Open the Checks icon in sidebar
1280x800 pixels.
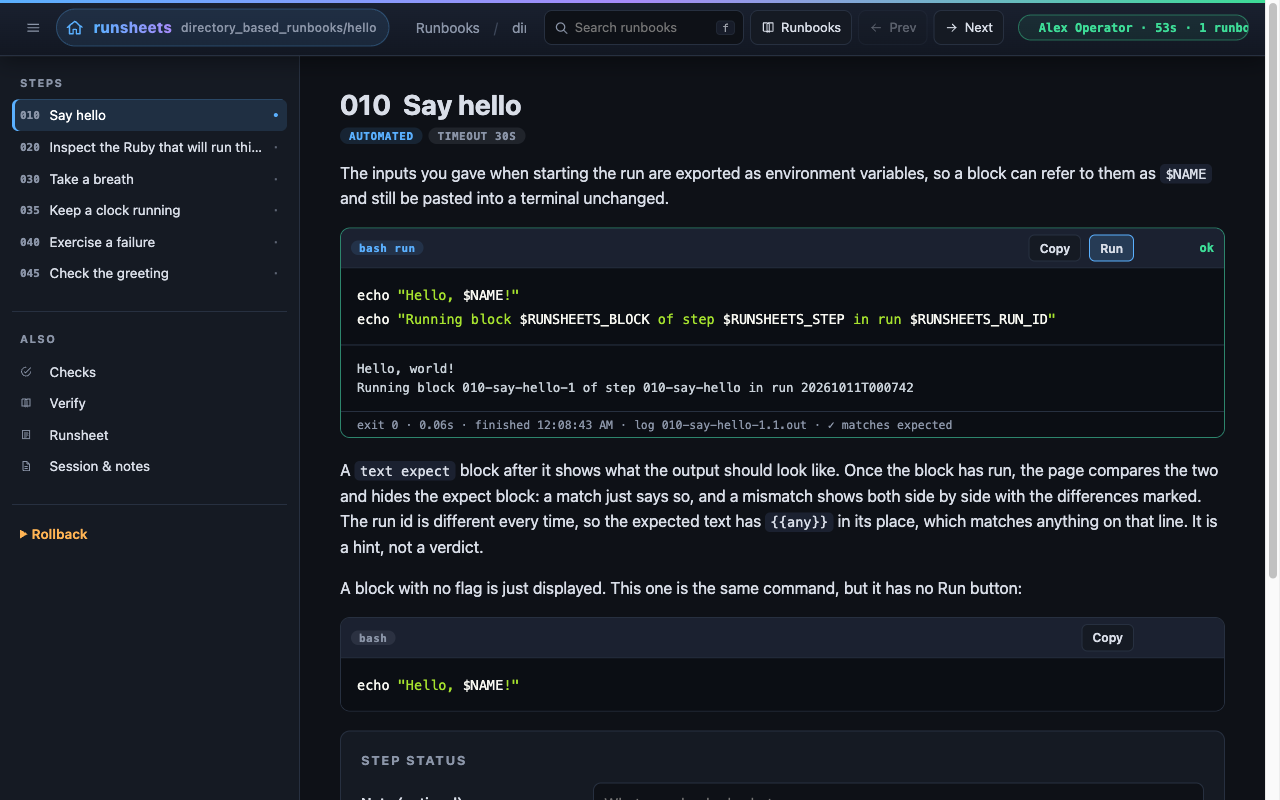[x=26, y=372]
